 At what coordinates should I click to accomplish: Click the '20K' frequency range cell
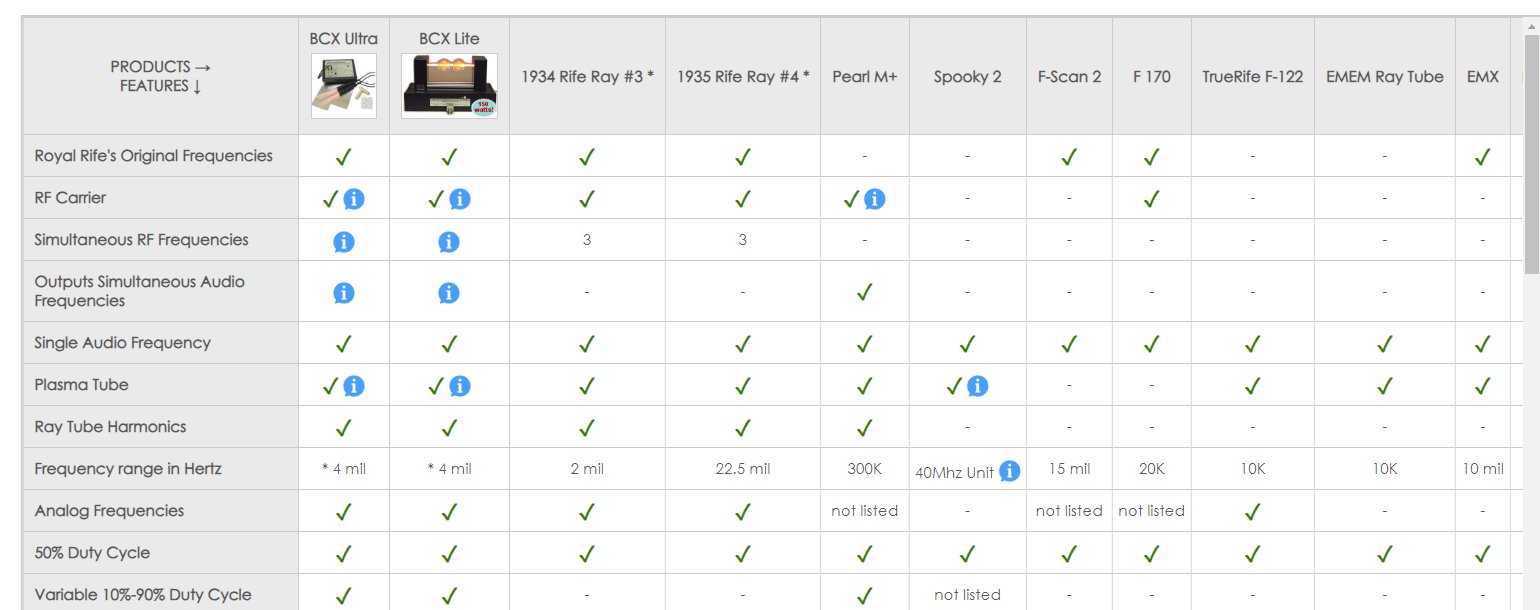coord(1152,469)
